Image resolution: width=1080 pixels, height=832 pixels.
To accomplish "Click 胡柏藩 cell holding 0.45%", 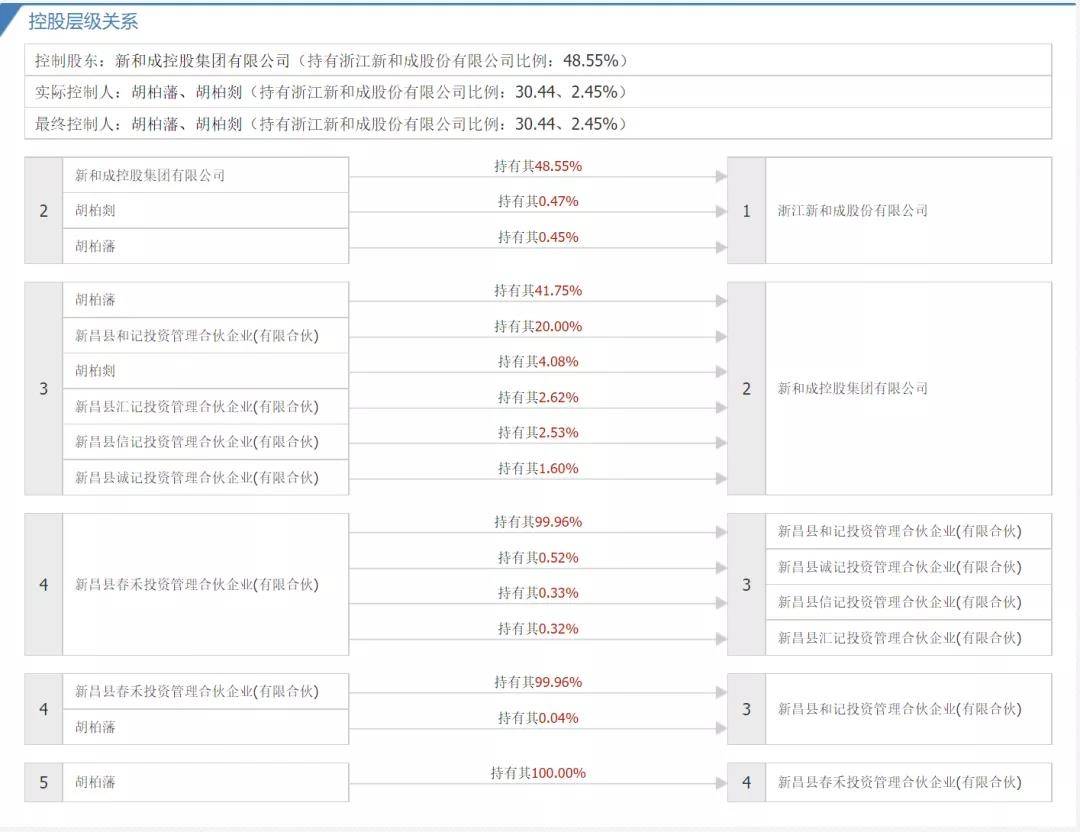I will 205,246.
